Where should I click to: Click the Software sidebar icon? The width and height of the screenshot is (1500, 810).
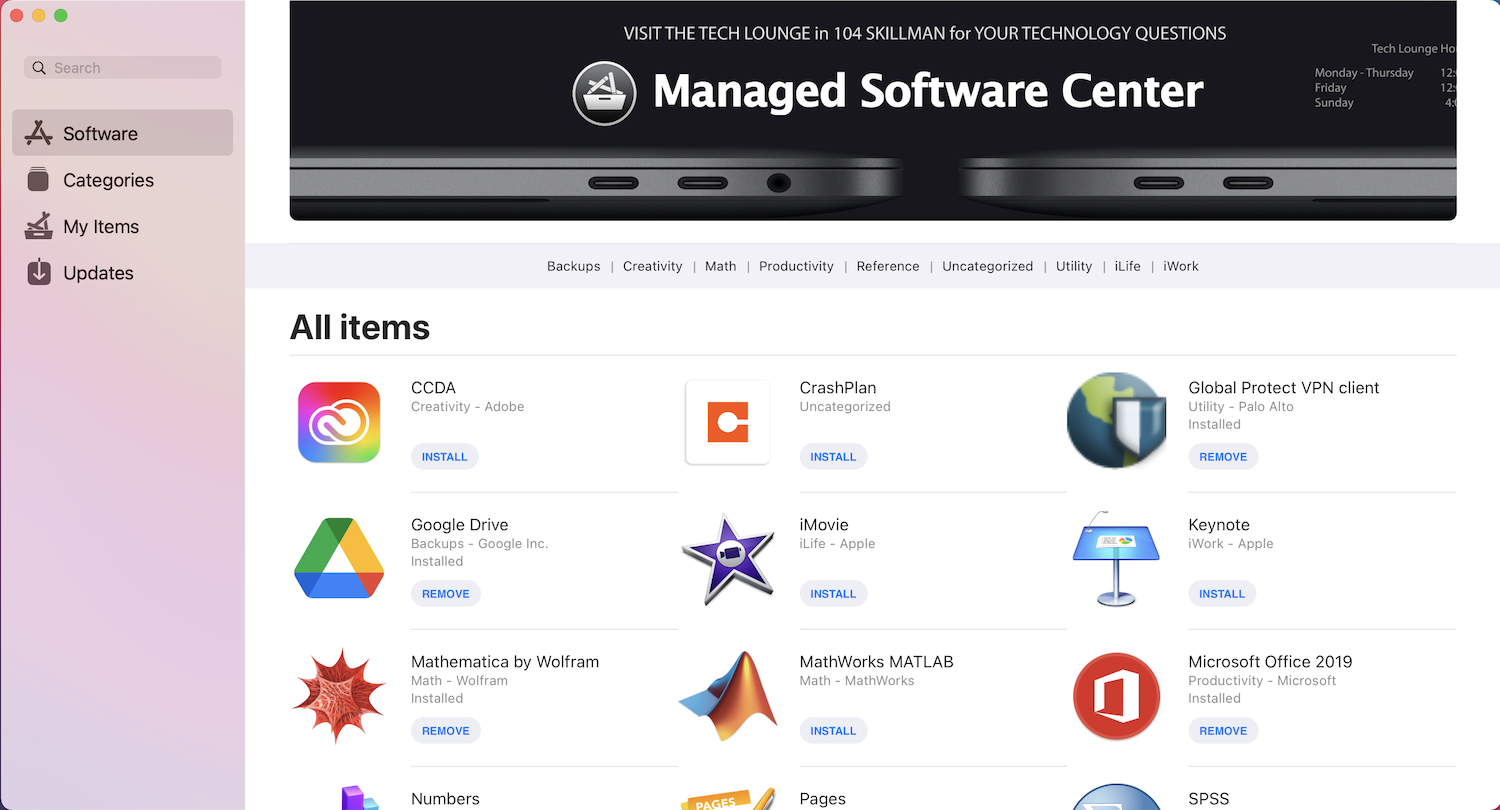38,133
